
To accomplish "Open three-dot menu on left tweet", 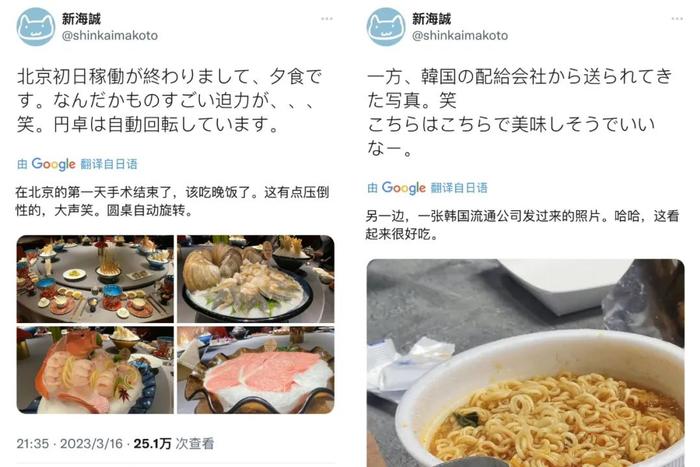I will pos(327,19).
